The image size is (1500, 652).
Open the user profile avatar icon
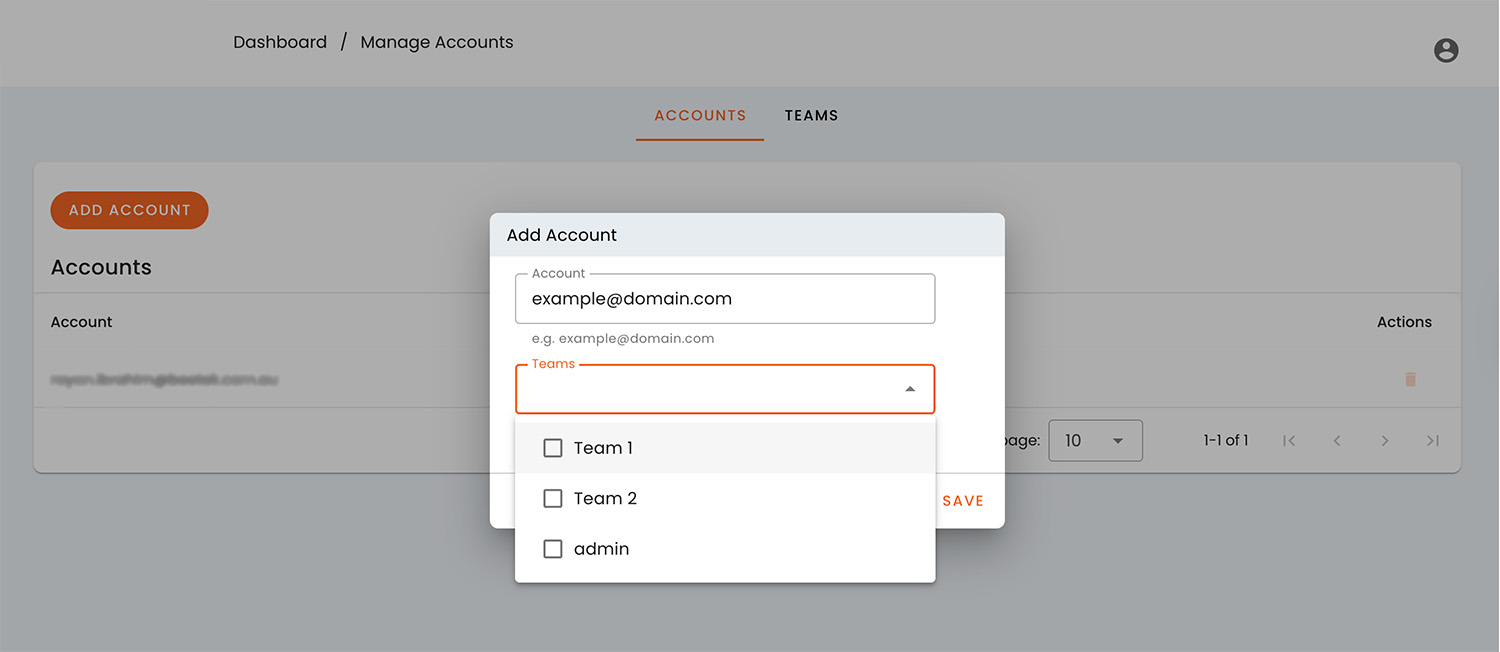coord(1445,49)
